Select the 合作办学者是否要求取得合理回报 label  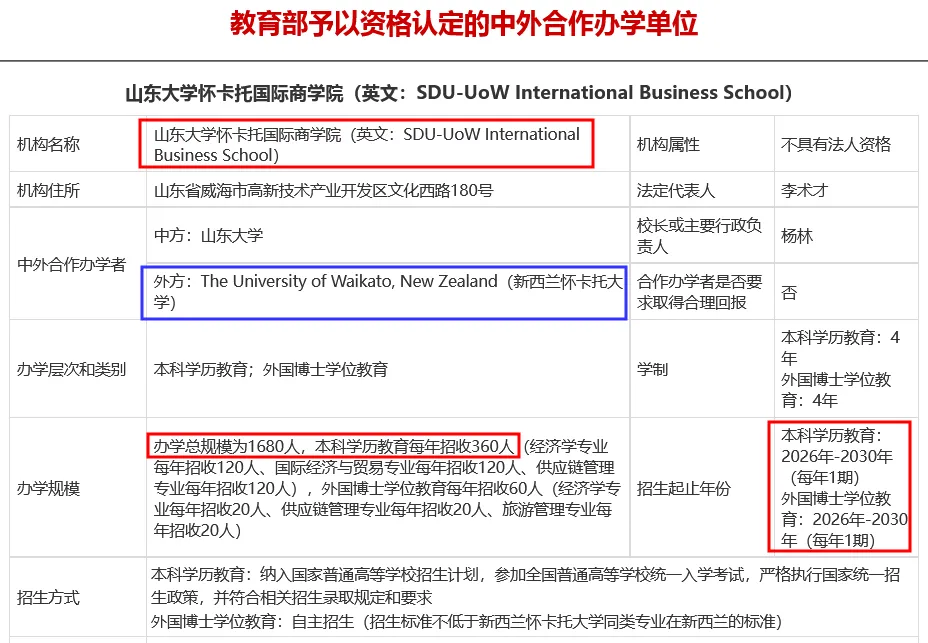pyautogui.click(x=699, y=292)
